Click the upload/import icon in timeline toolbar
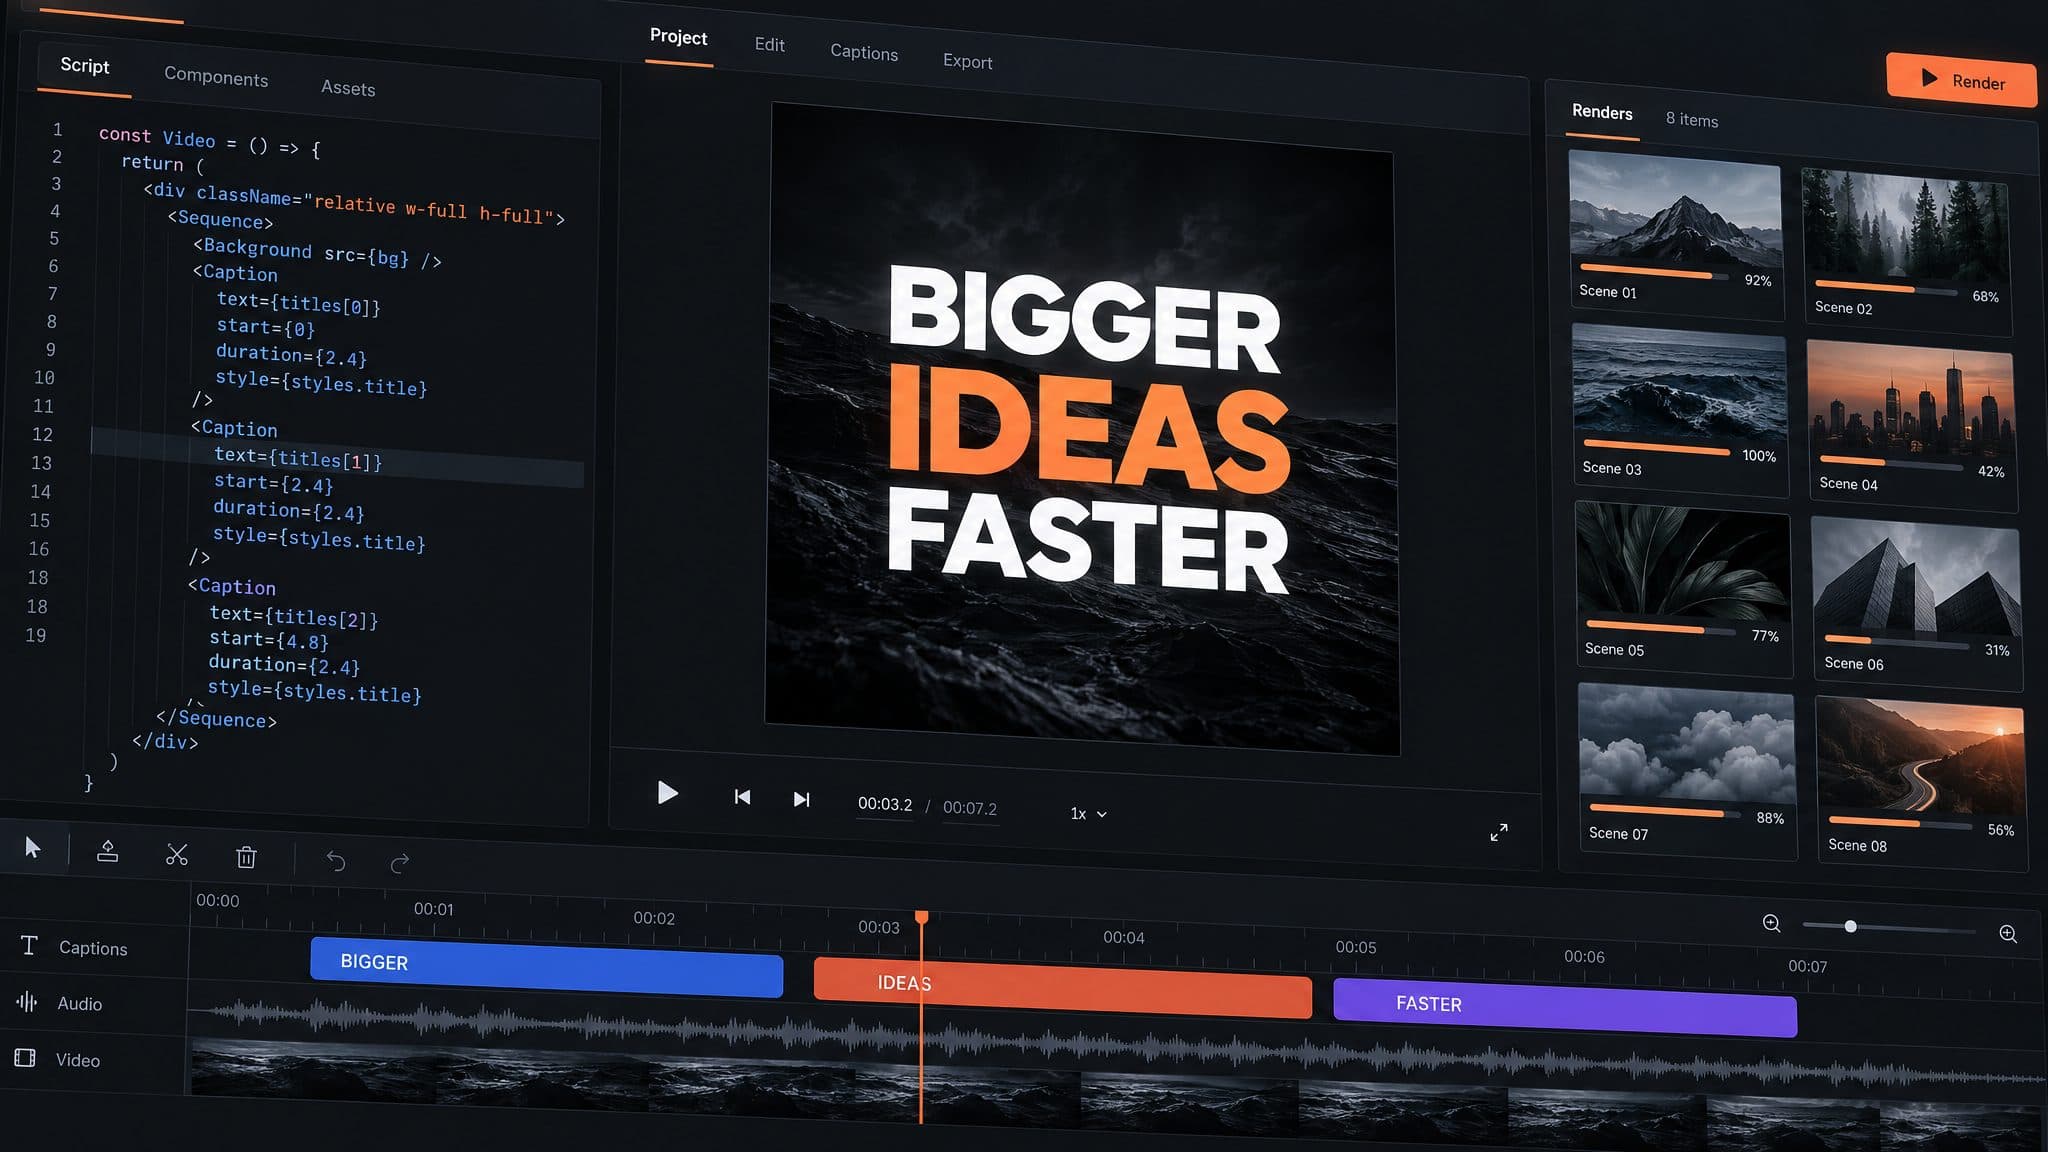This screenshot has width=2048, height=1152. point(107,851)
